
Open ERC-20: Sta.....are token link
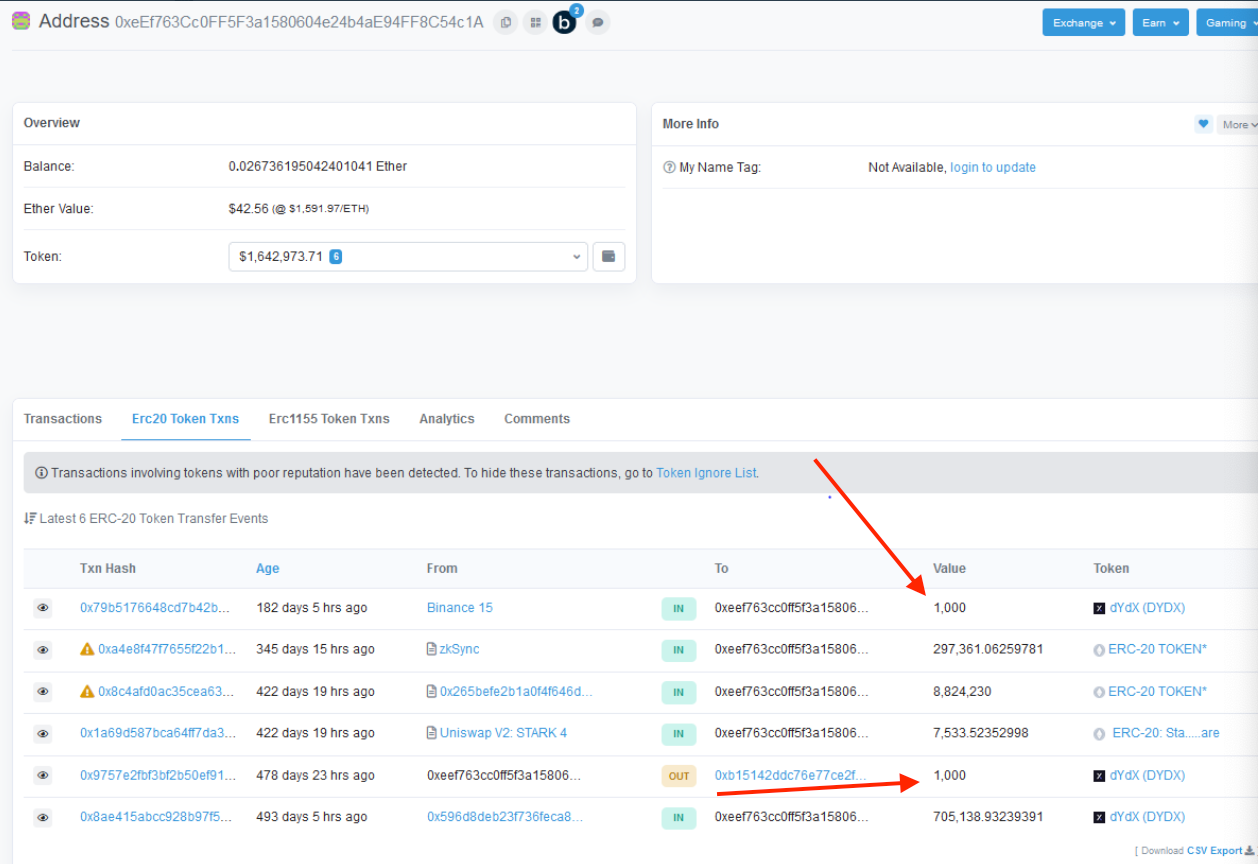tap(1166, 733)
